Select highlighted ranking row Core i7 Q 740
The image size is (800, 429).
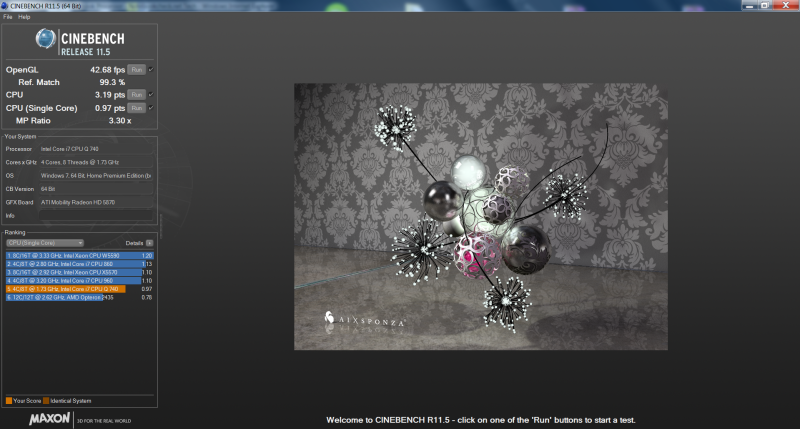80,289
